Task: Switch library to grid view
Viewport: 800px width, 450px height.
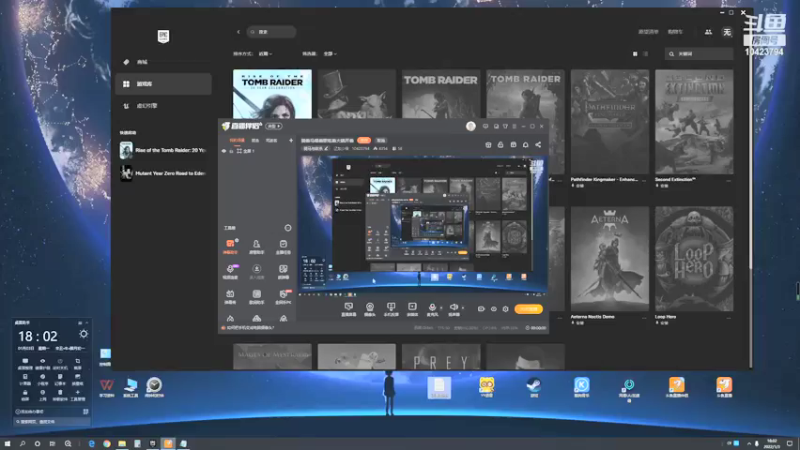Action: (x=635, y=54)
